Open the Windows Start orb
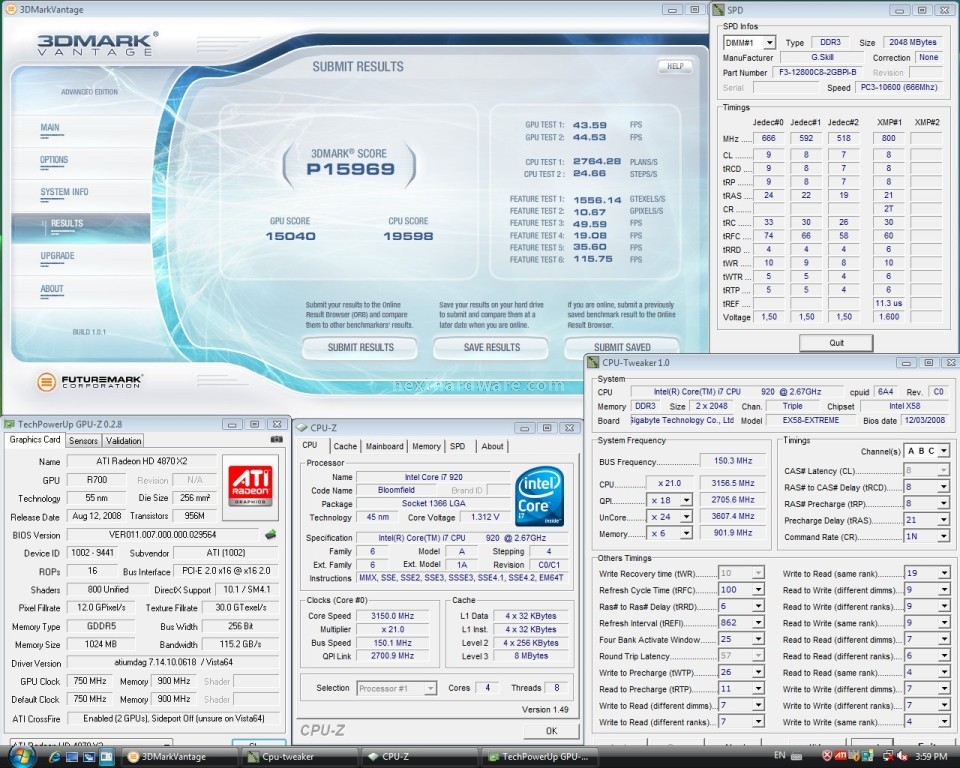The width and height of the screenshot is (960, 768). (x=22, y=756)
